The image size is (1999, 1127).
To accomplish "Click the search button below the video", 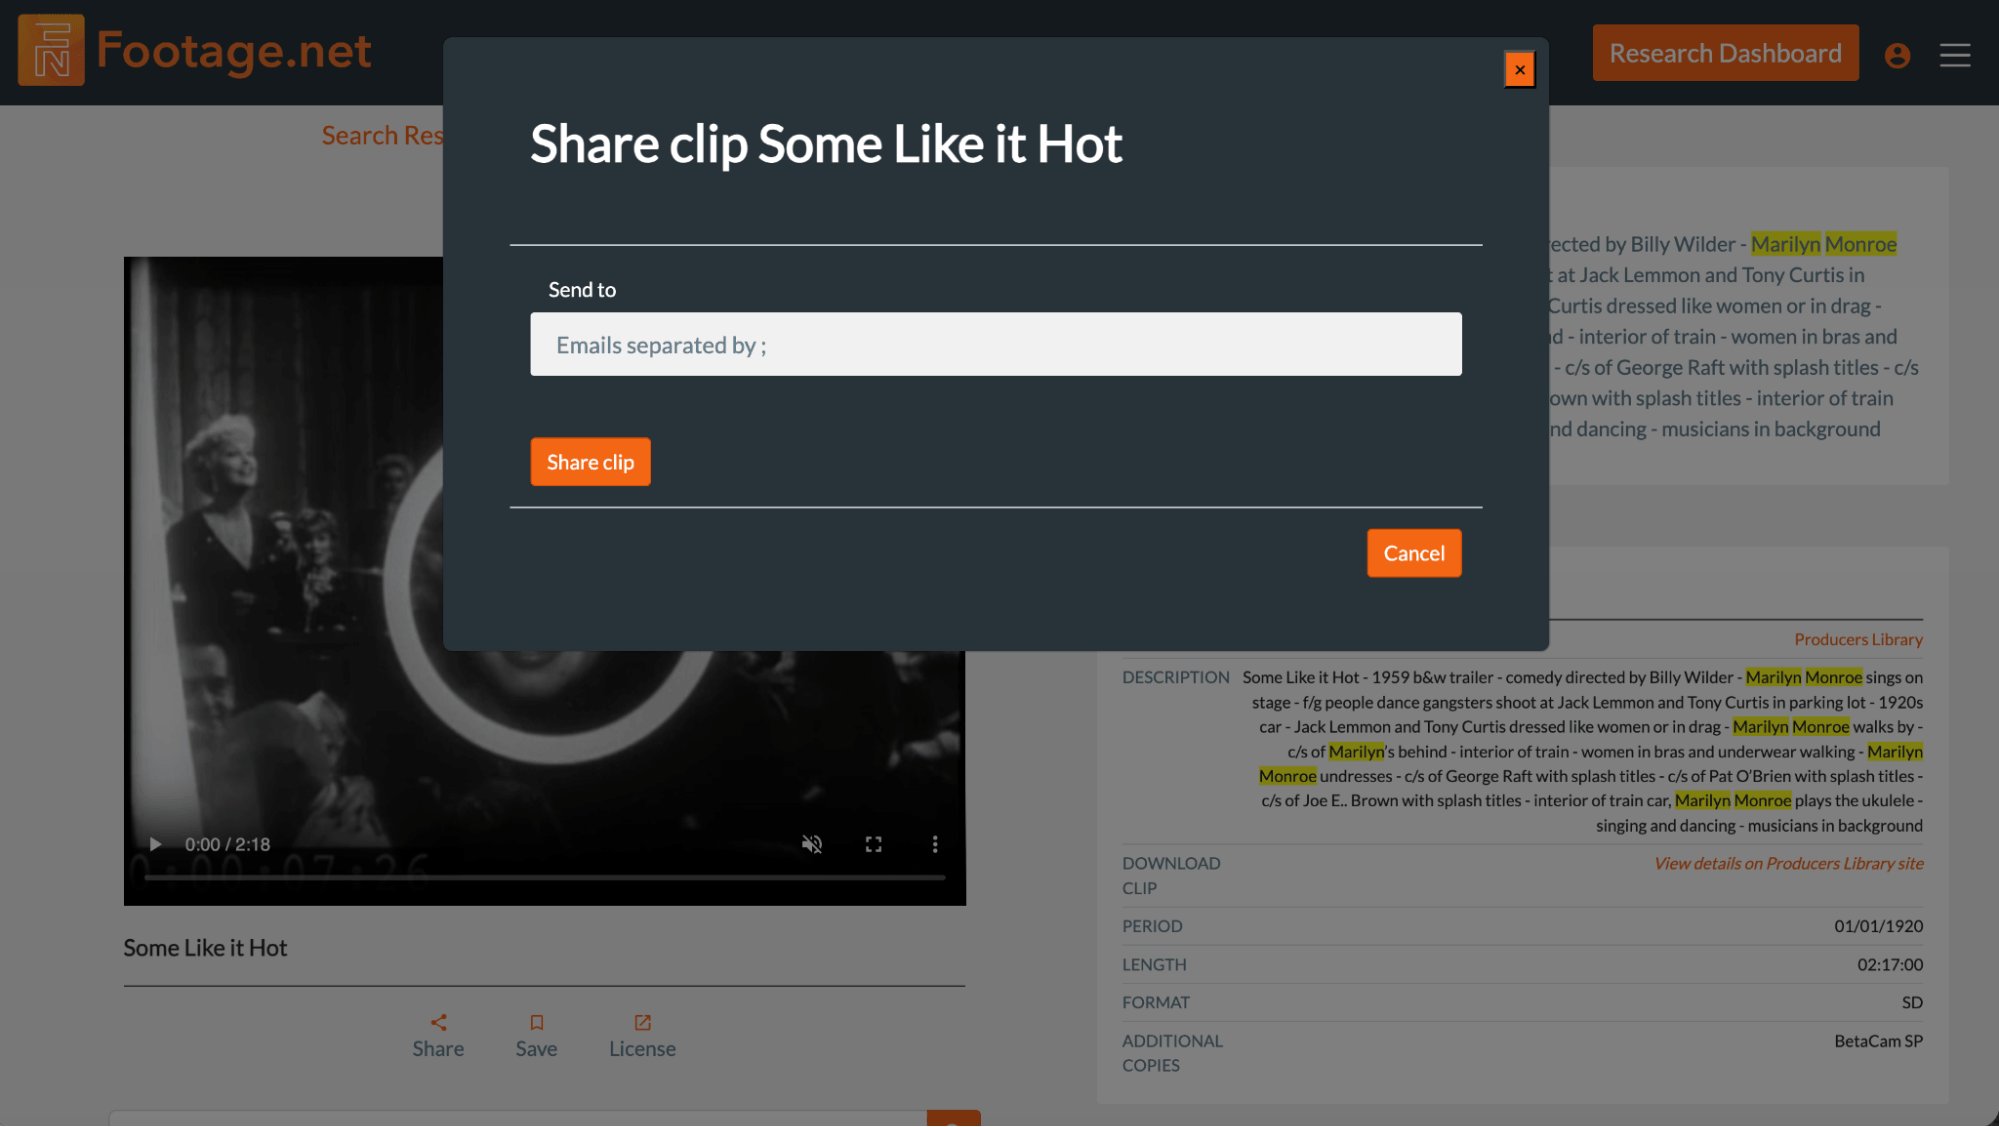I will [953, 1119].
